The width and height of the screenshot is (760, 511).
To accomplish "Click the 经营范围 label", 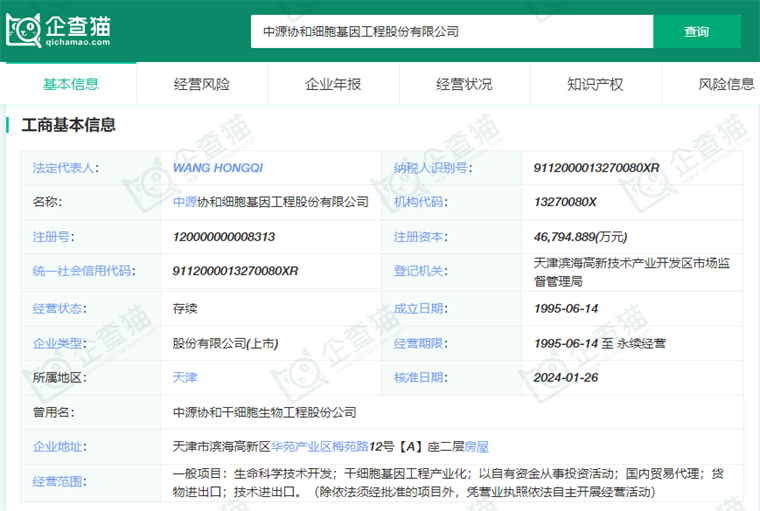I will [x=59, y=481].
